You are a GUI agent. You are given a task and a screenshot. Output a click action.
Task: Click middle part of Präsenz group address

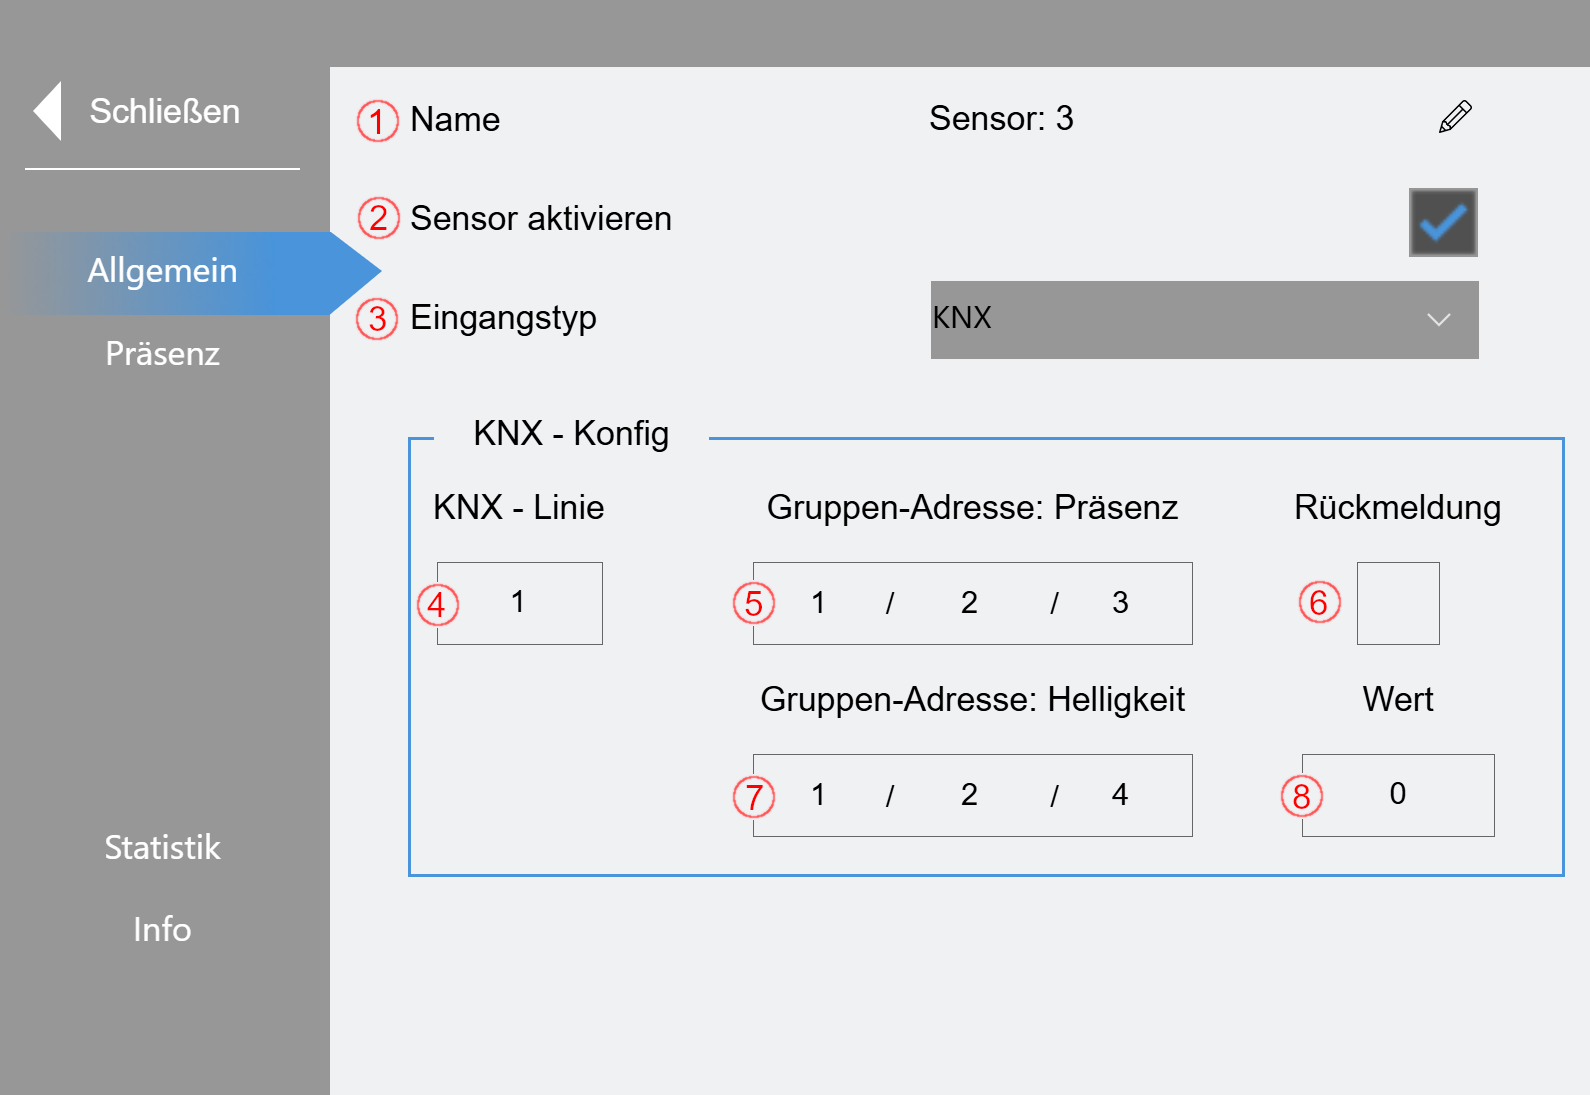(x=969, y=603)
